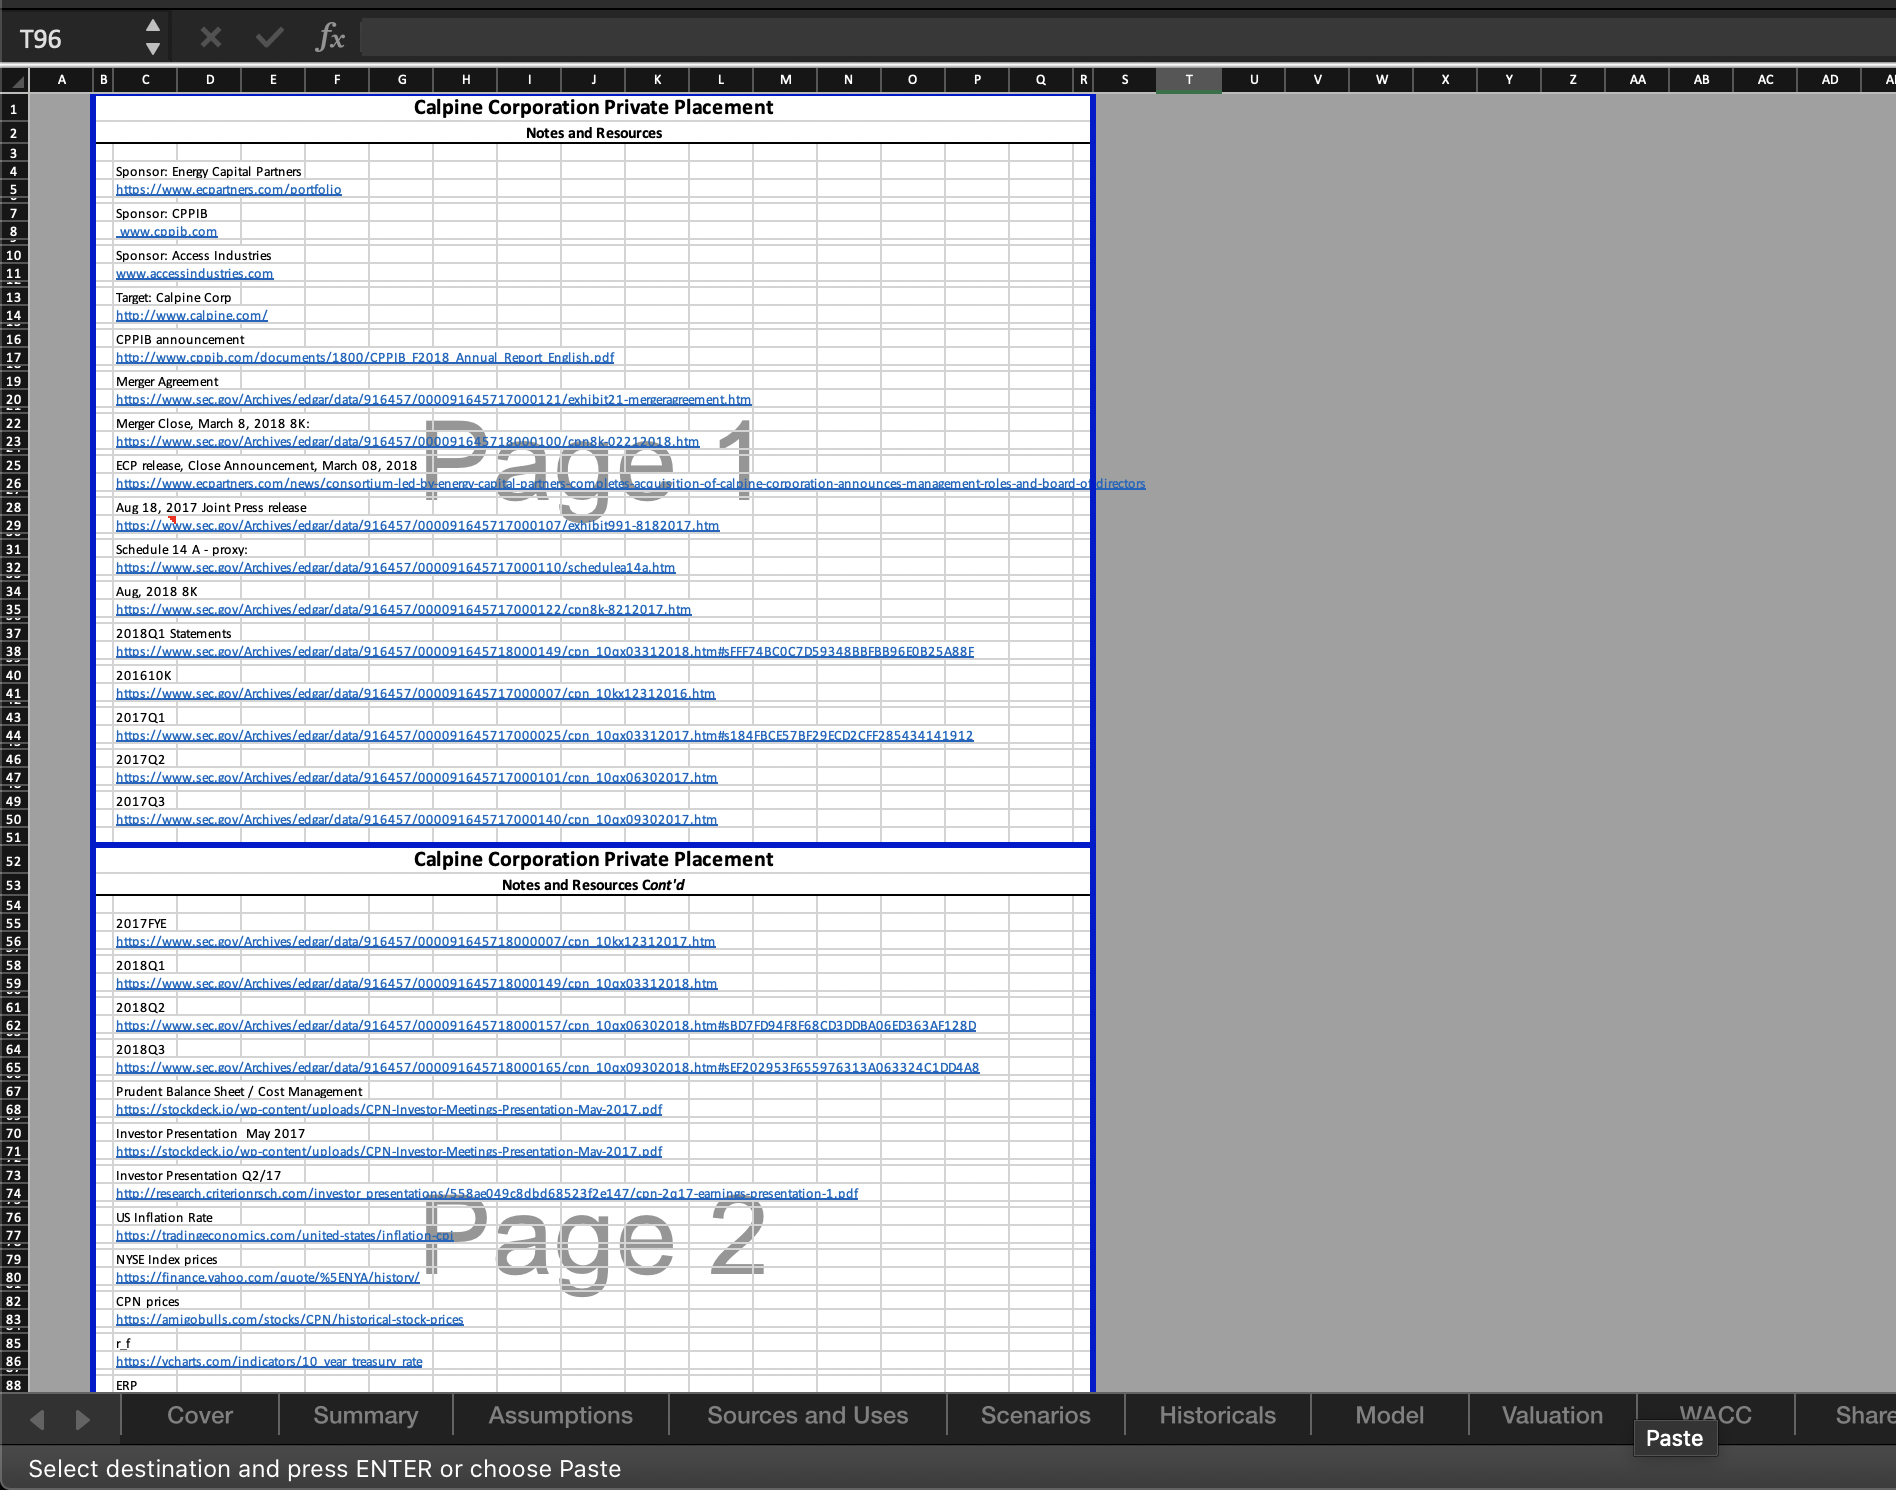Open the www.cppib.com link
Viewport: 1896px width, 1490px height.
tap(167, 232)
